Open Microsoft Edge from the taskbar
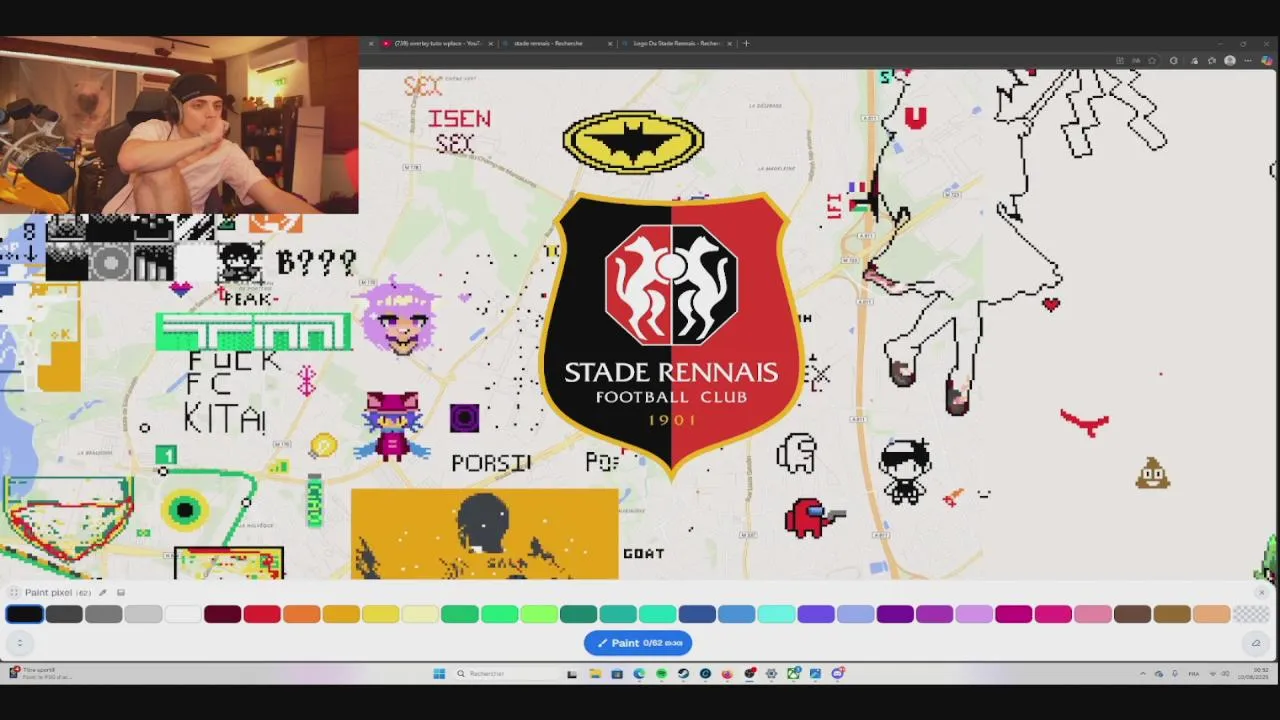The width and height of the screenshot is (1280, 720). 639,674
